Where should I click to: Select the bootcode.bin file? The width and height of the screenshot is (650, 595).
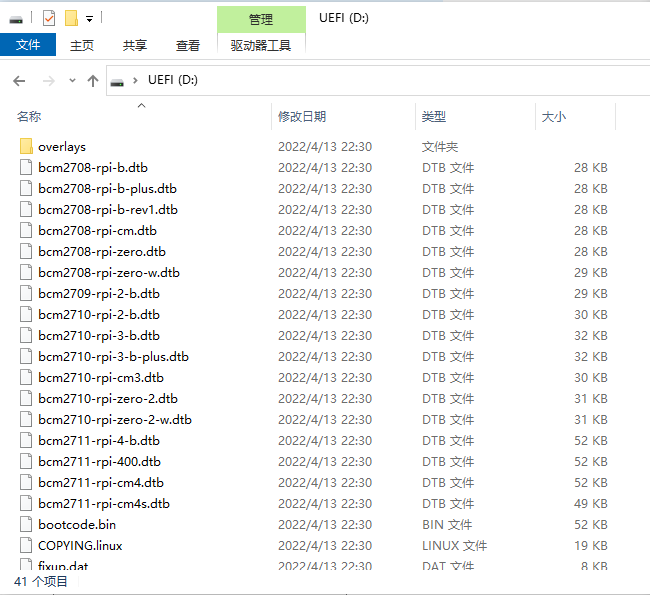77,524
